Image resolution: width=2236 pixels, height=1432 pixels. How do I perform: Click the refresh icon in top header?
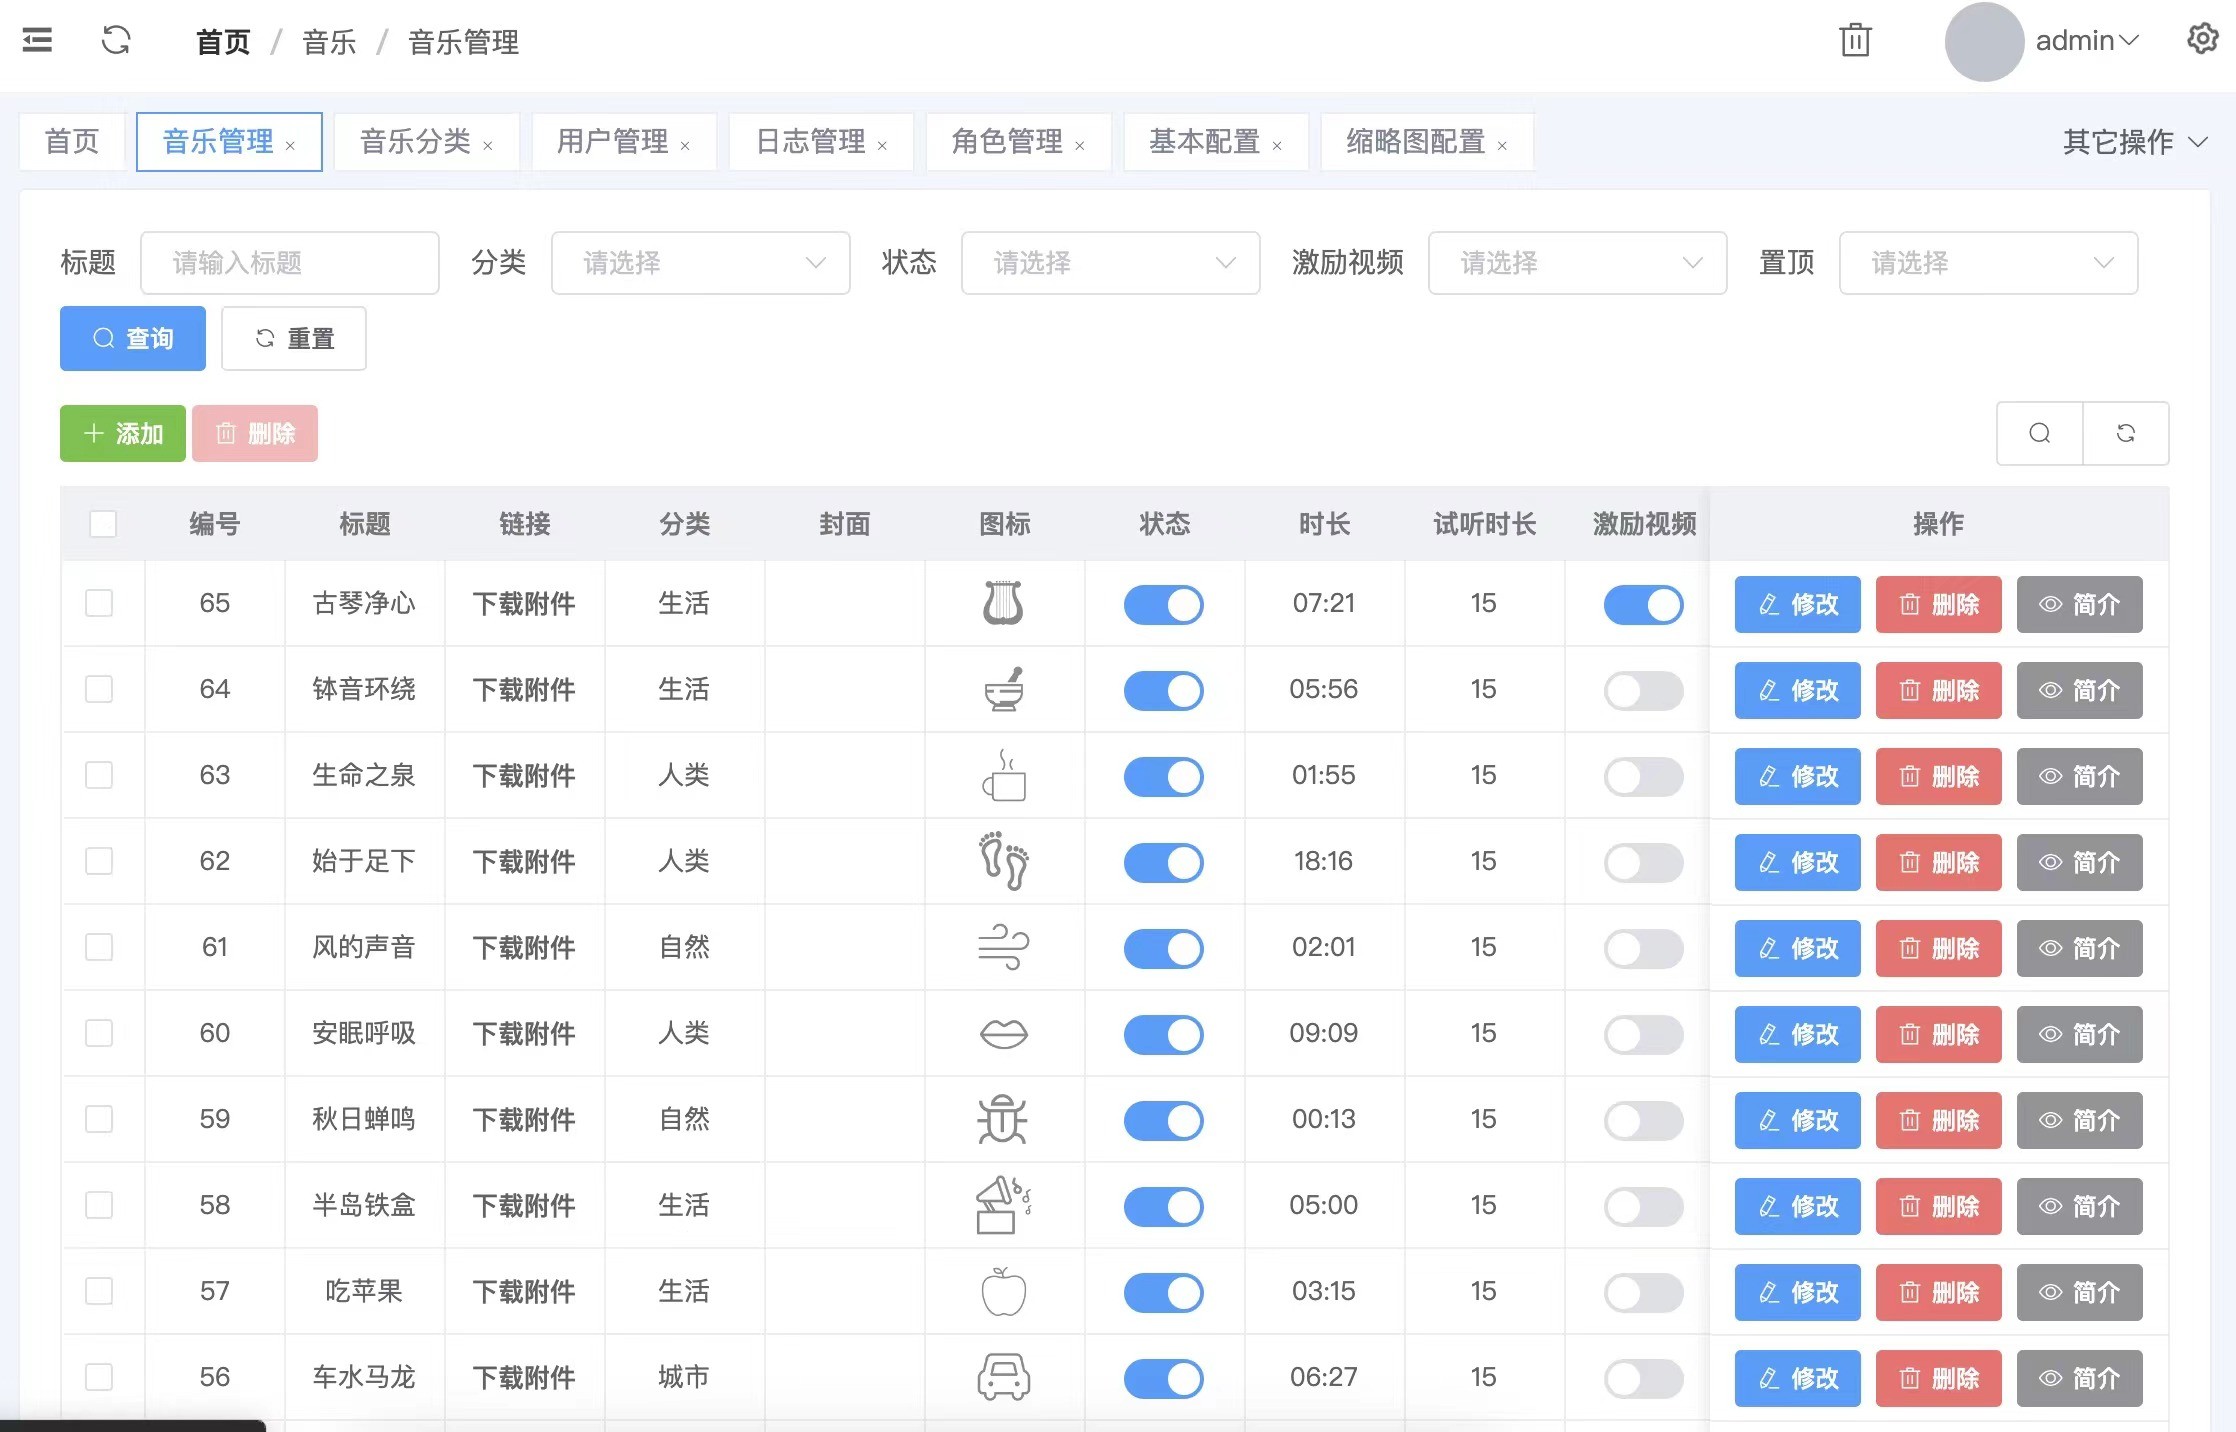click(116, 41)
